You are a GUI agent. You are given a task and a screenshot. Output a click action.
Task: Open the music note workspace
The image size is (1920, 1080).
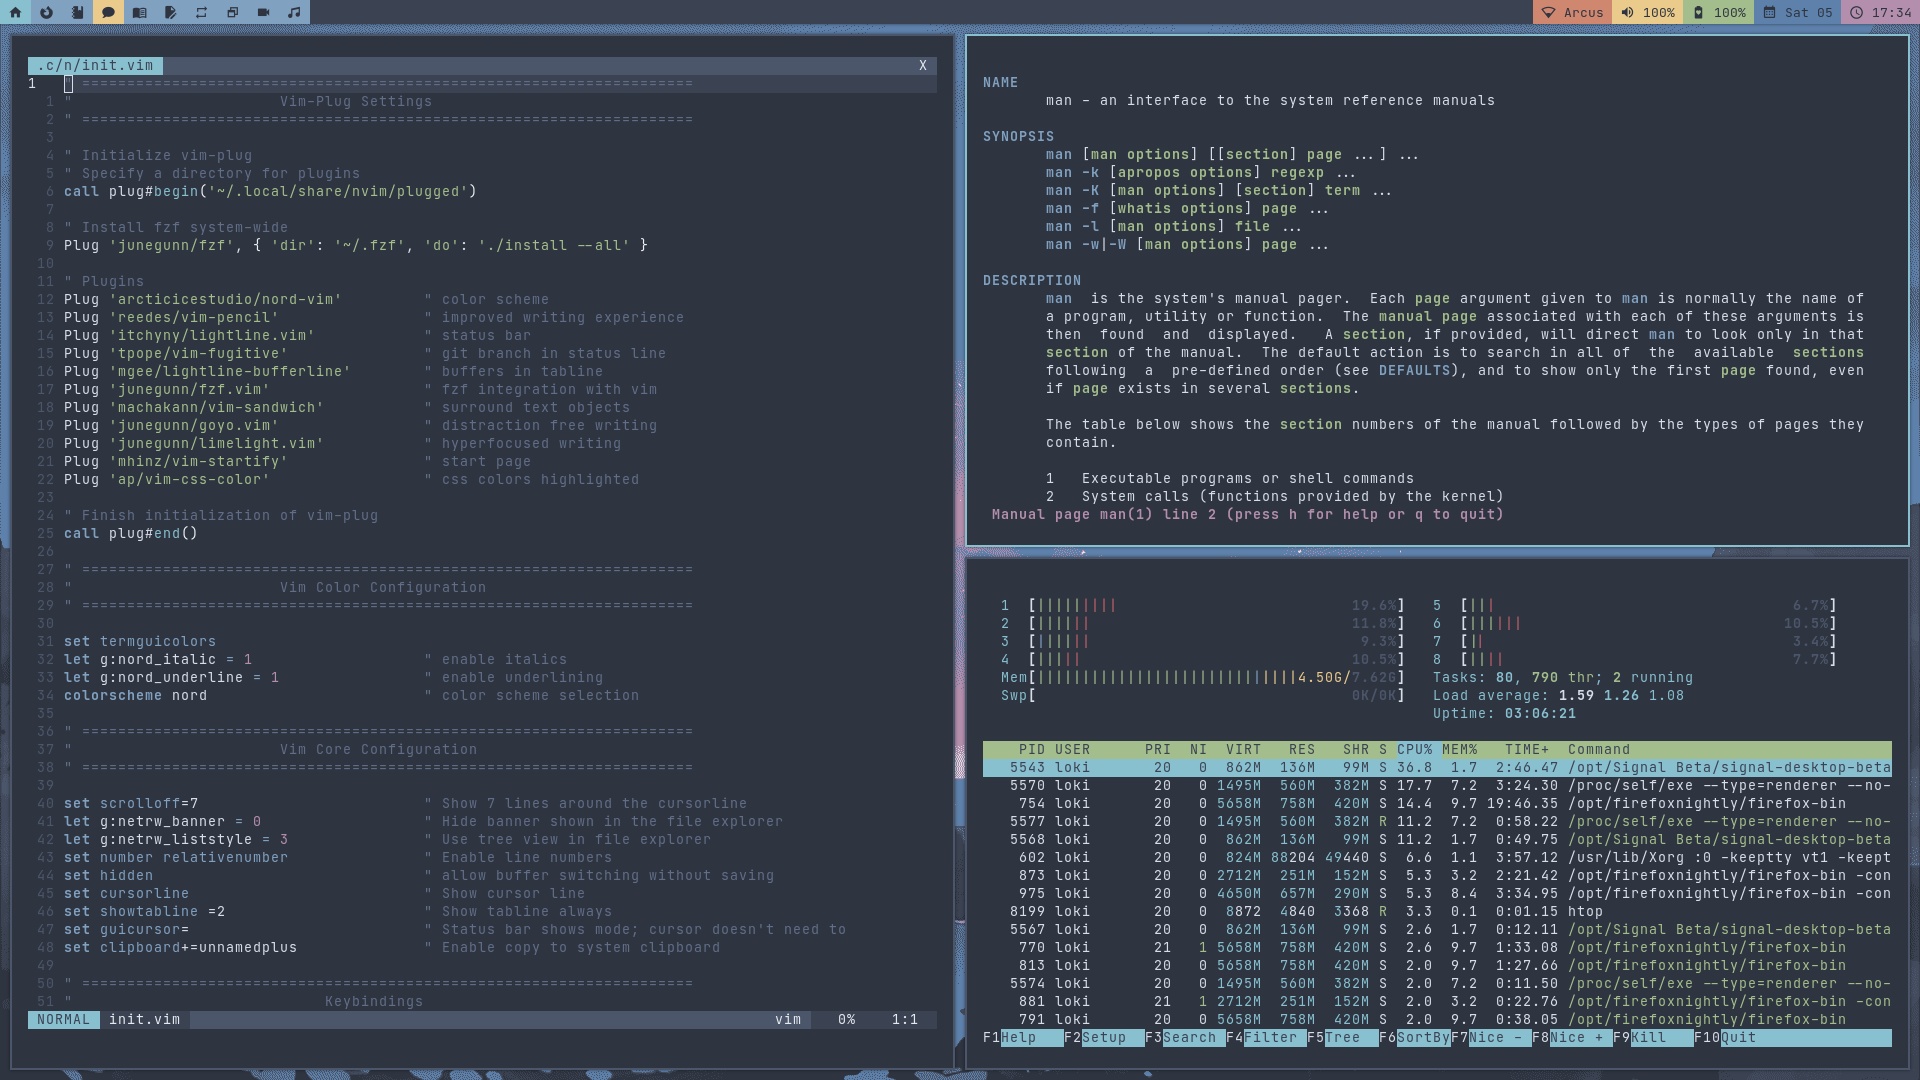click(x=294, y=12)
